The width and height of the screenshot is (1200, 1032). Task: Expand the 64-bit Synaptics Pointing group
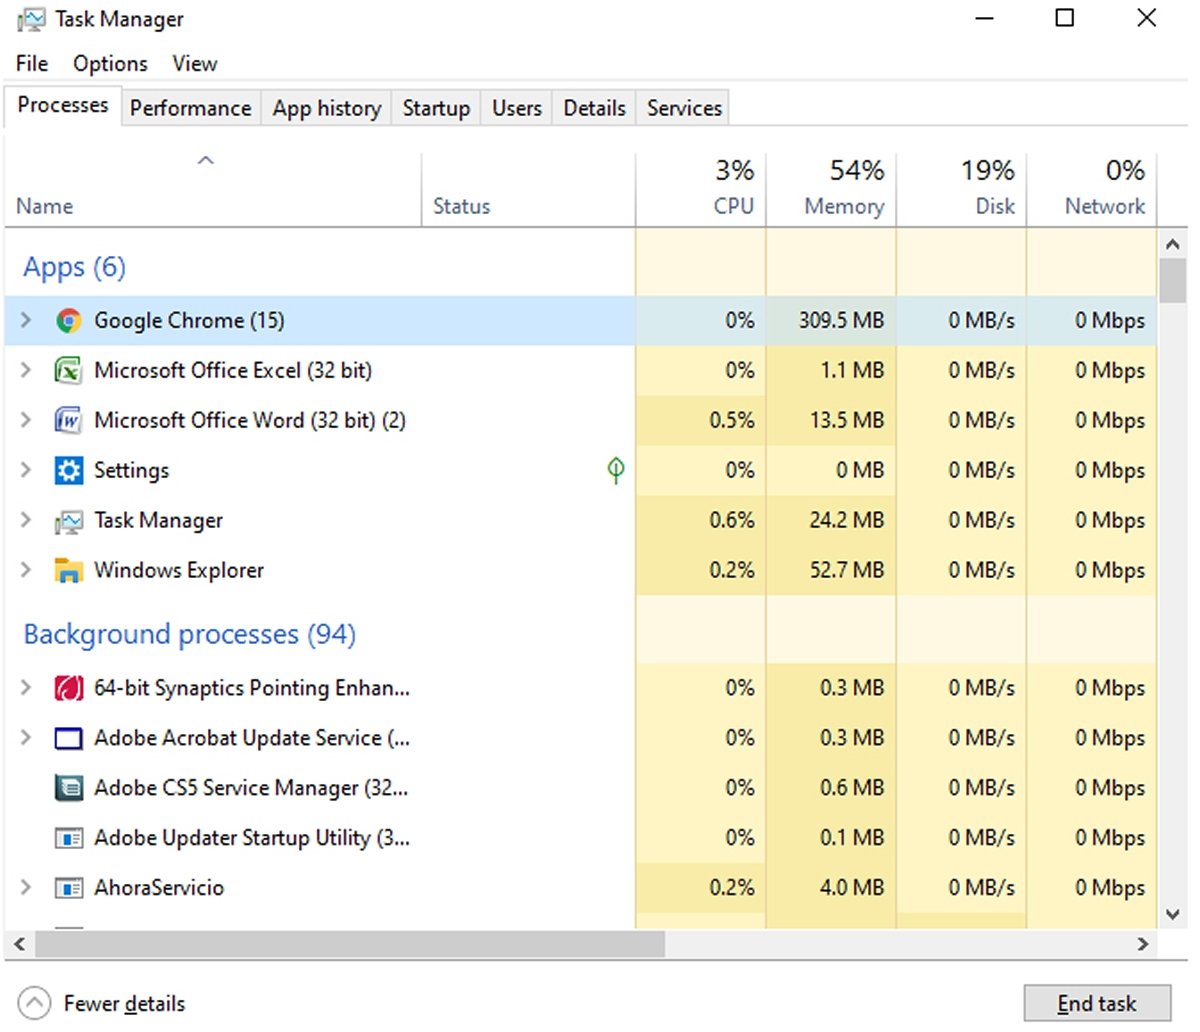(x=26, y=687)
